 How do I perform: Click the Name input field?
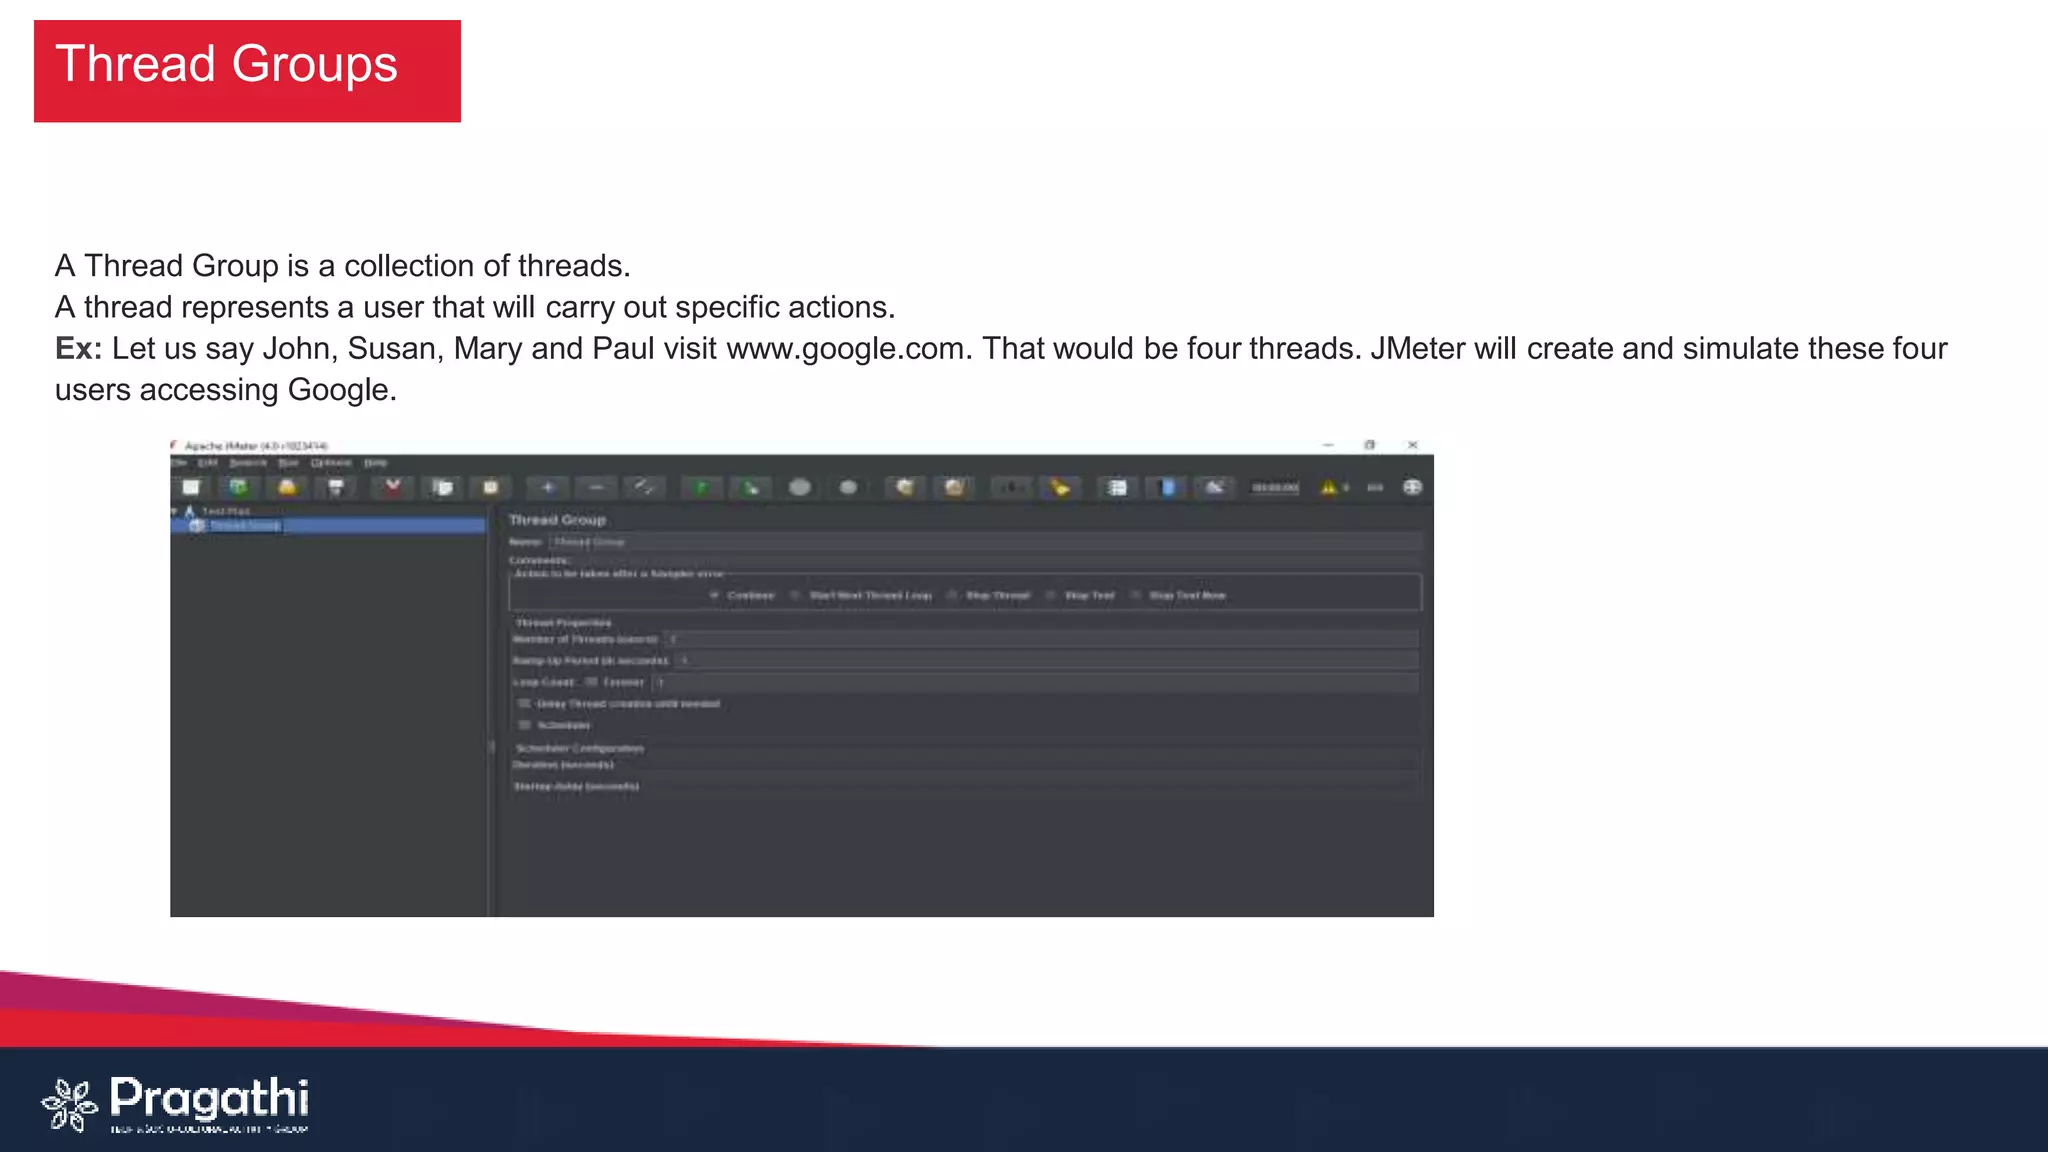(985, 542)
